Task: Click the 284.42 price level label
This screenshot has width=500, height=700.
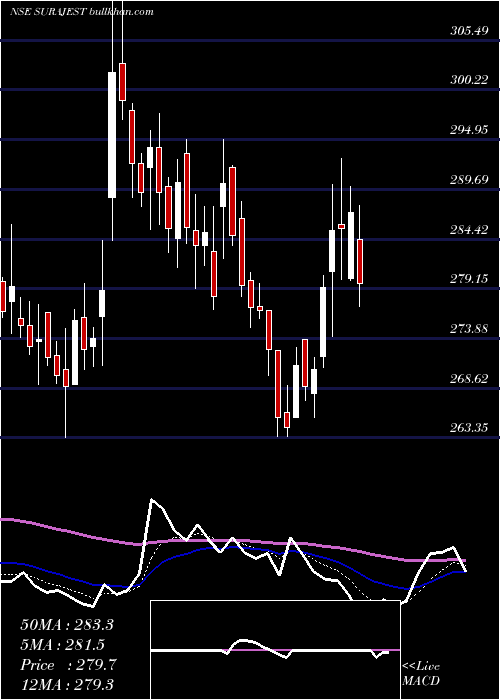Action: pyautogui.click(x=469, y=230)
